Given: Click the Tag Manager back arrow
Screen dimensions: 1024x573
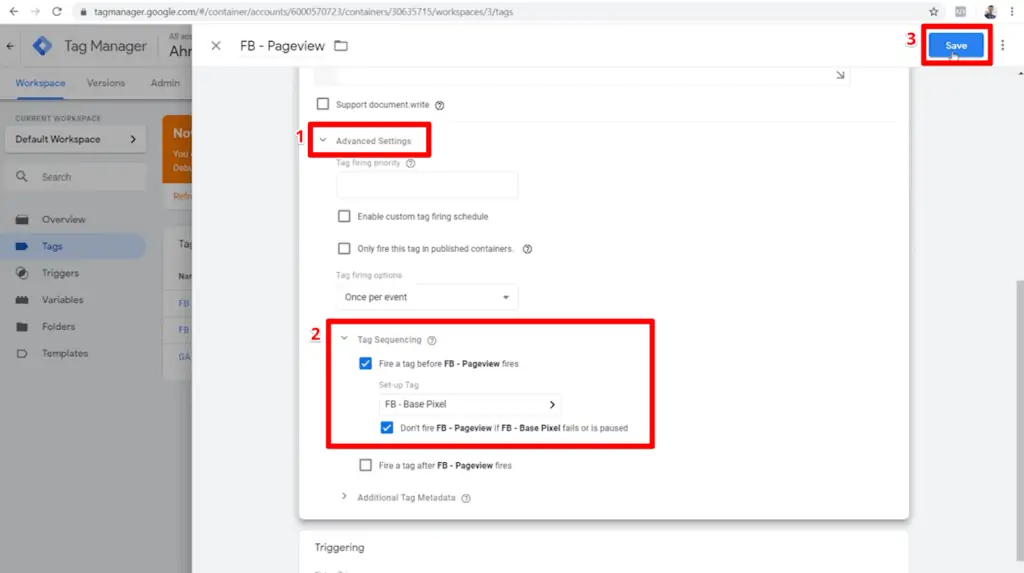Looking at the screenshot, I should tap(10, 46).
